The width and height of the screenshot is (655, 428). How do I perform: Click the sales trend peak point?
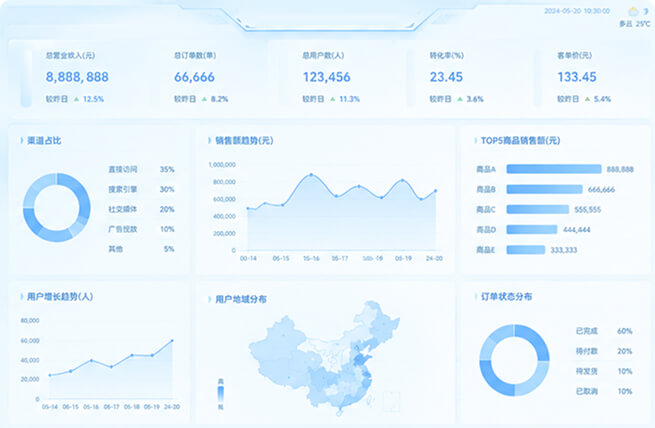click(311, 175)
